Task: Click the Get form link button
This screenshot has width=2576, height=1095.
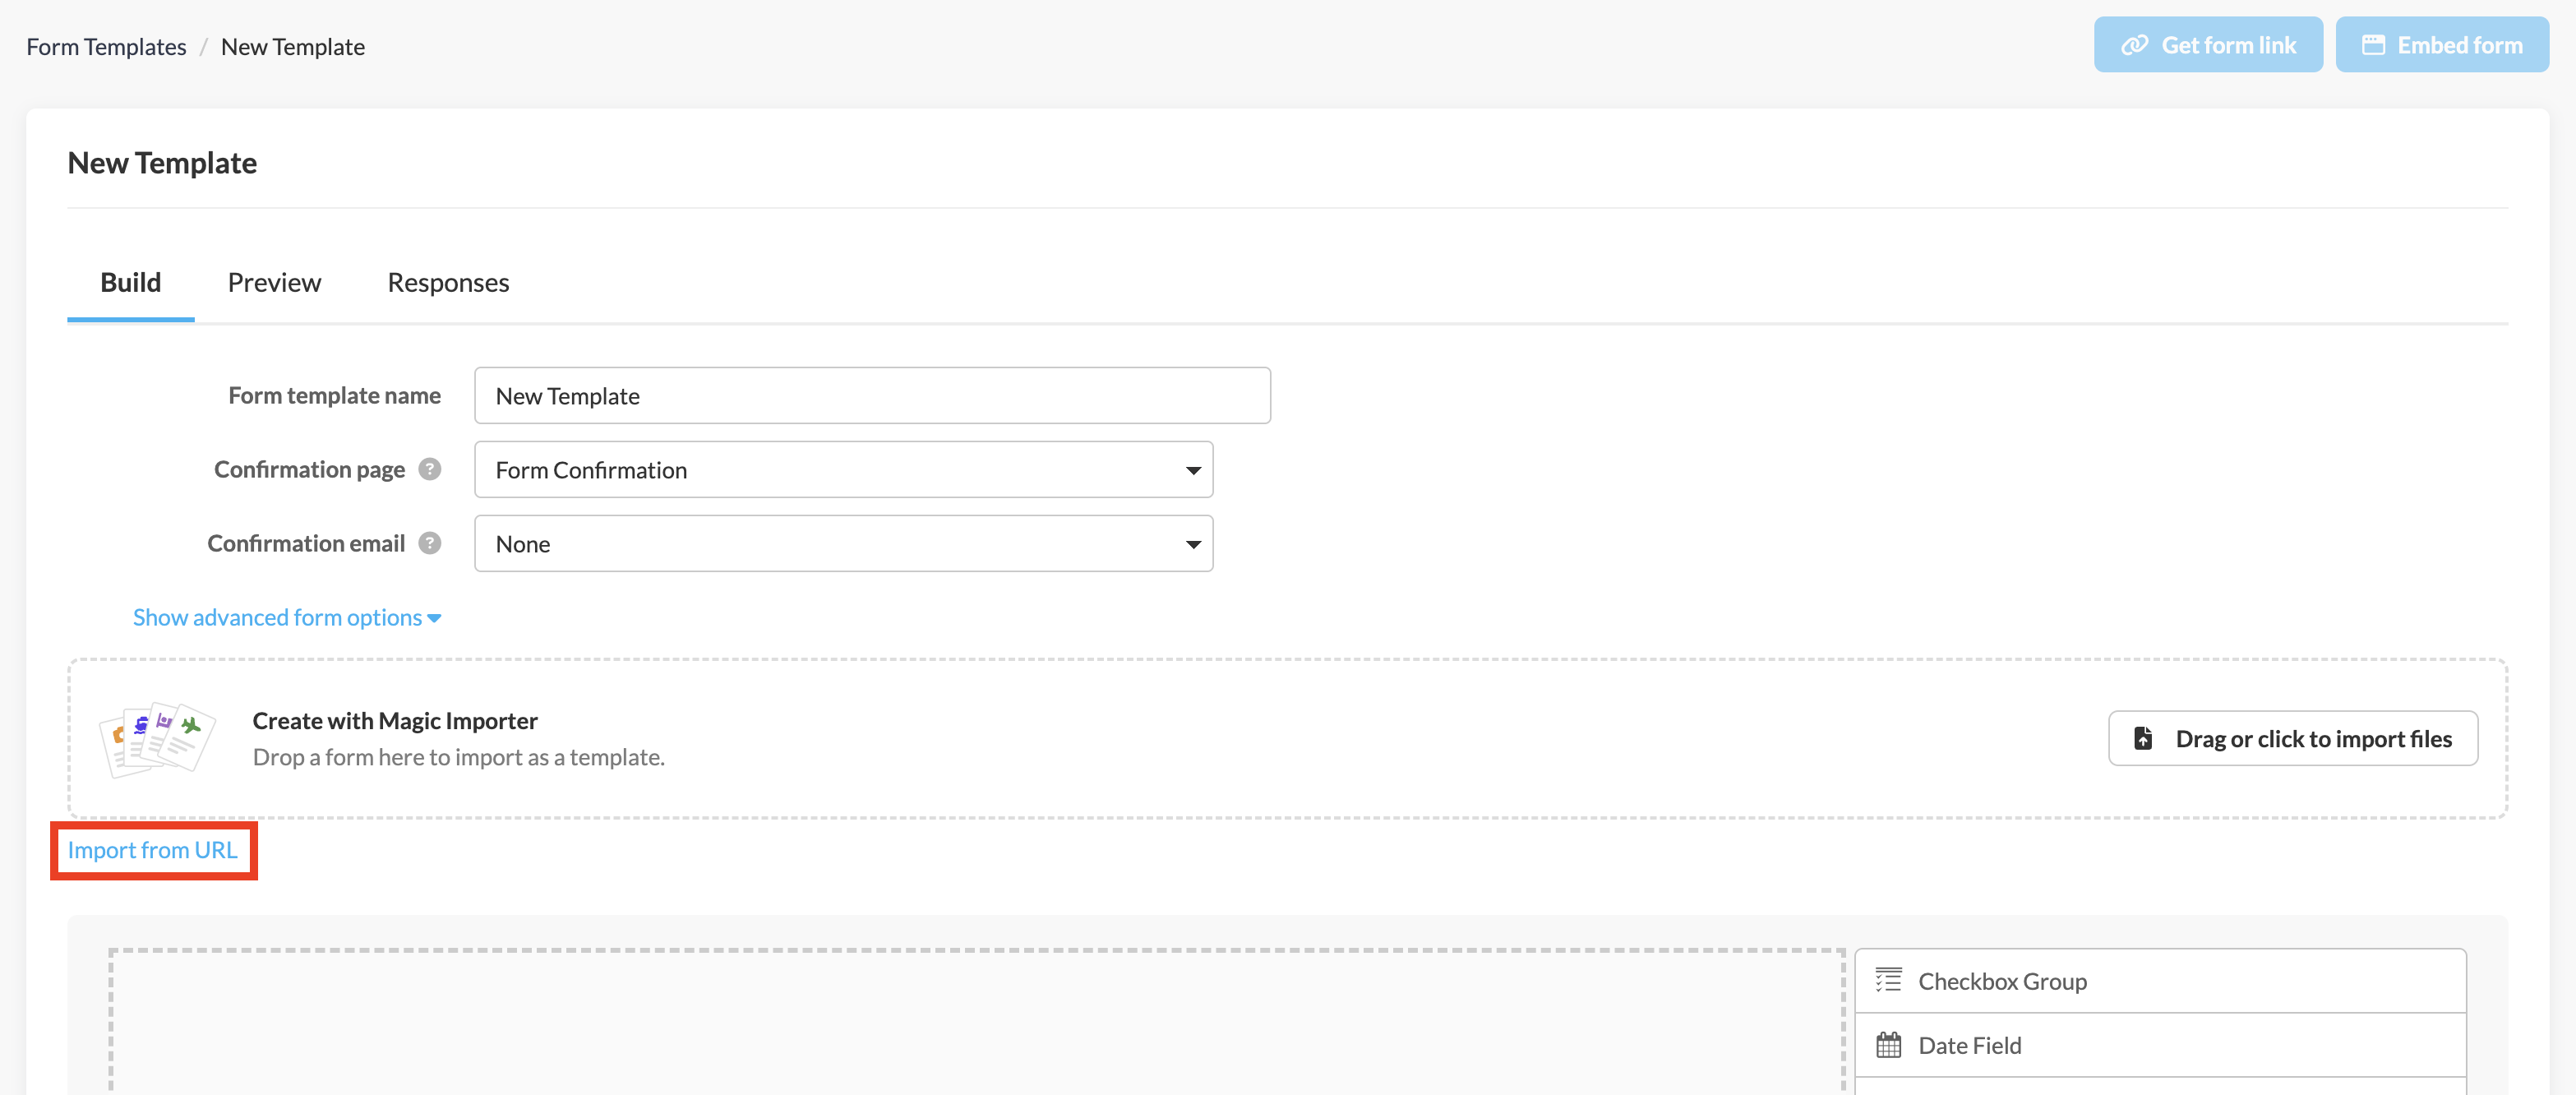Action: click(x=2208, y=45)
